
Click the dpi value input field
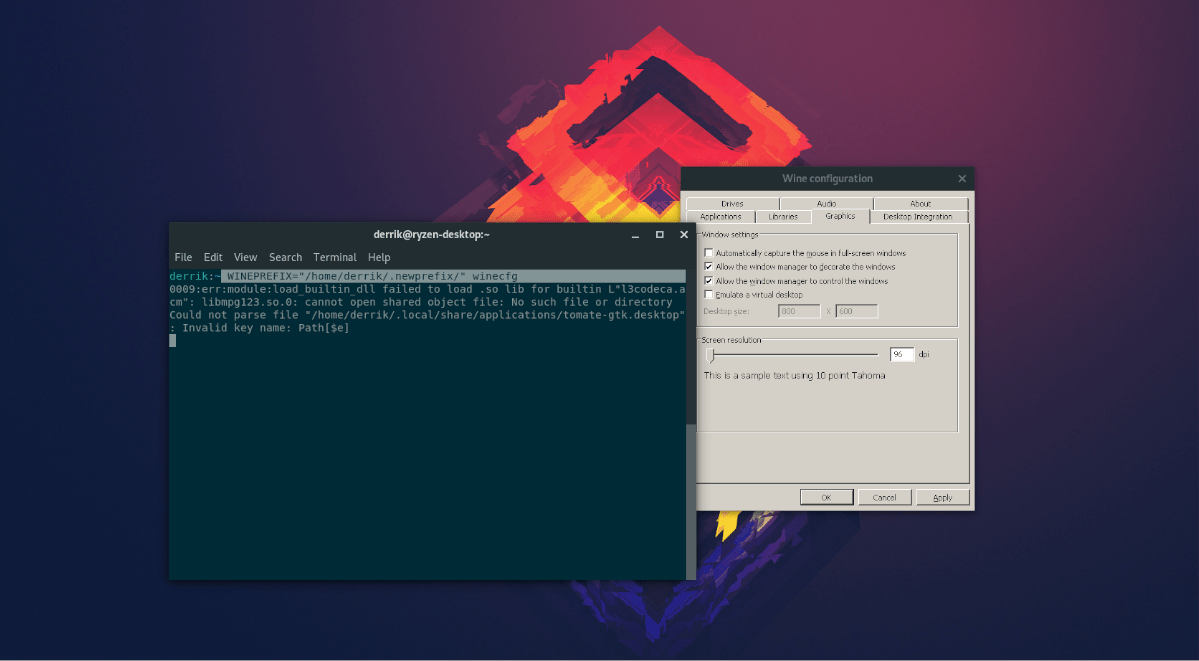point(901,354)
